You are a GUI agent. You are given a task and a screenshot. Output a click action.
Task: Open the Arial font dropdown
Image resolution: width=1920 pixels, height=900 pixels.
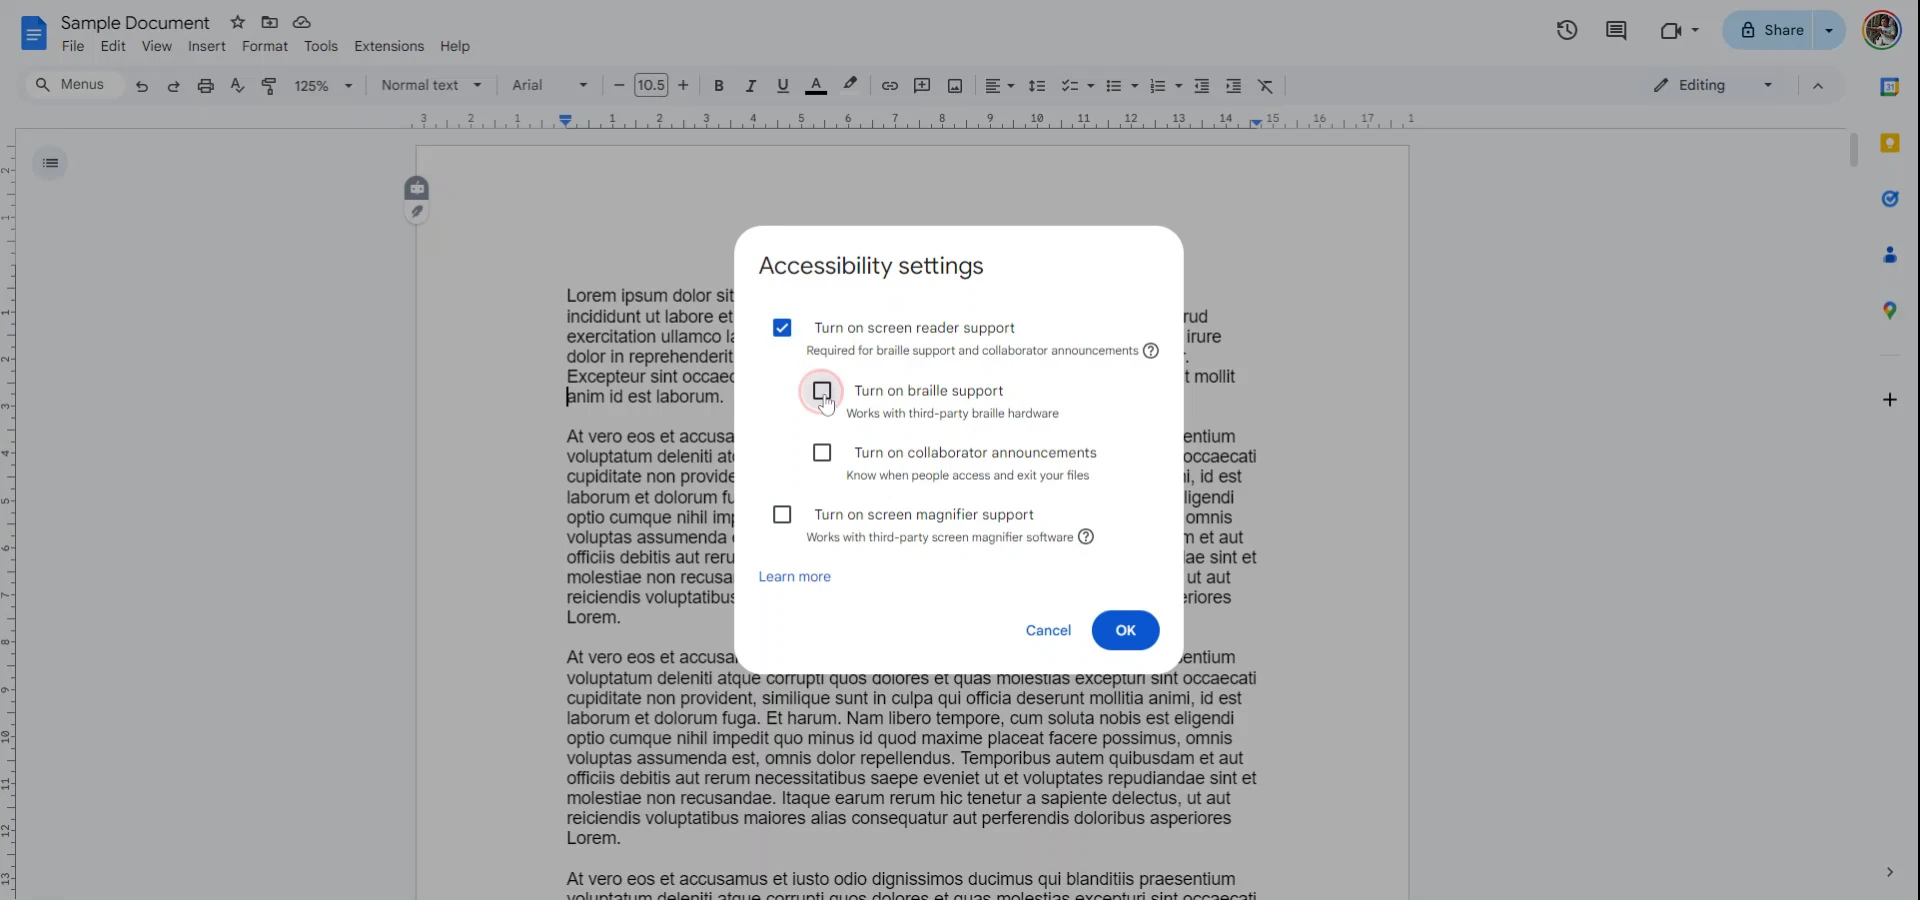[549, 86]
